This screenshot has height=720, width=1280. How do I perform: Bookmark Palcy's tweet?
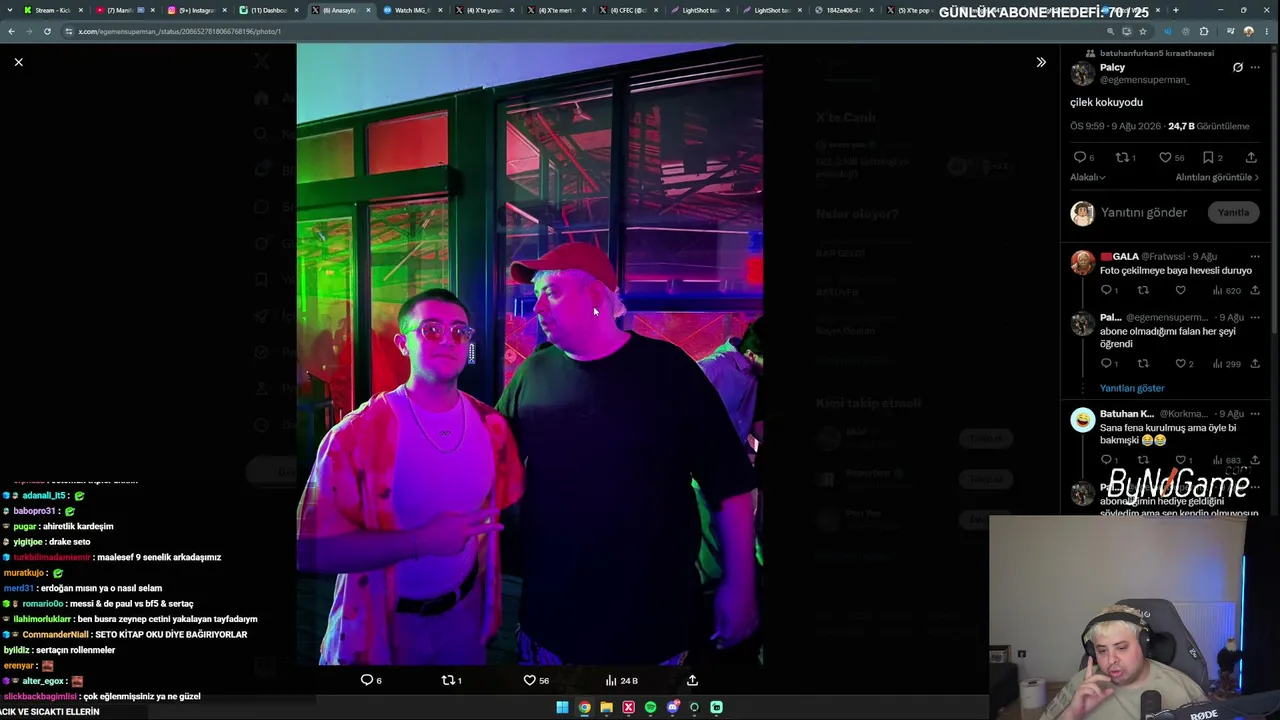(x=1208, y=158)
